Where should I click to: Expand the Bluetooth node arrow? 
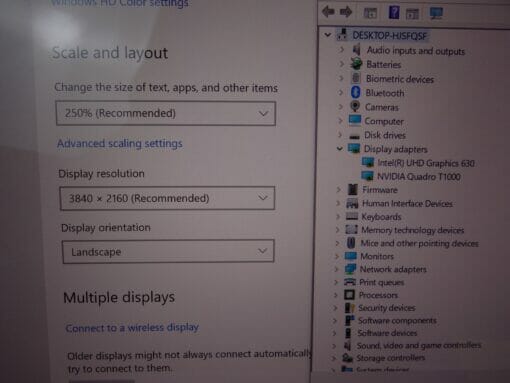[x=341, y=92]
